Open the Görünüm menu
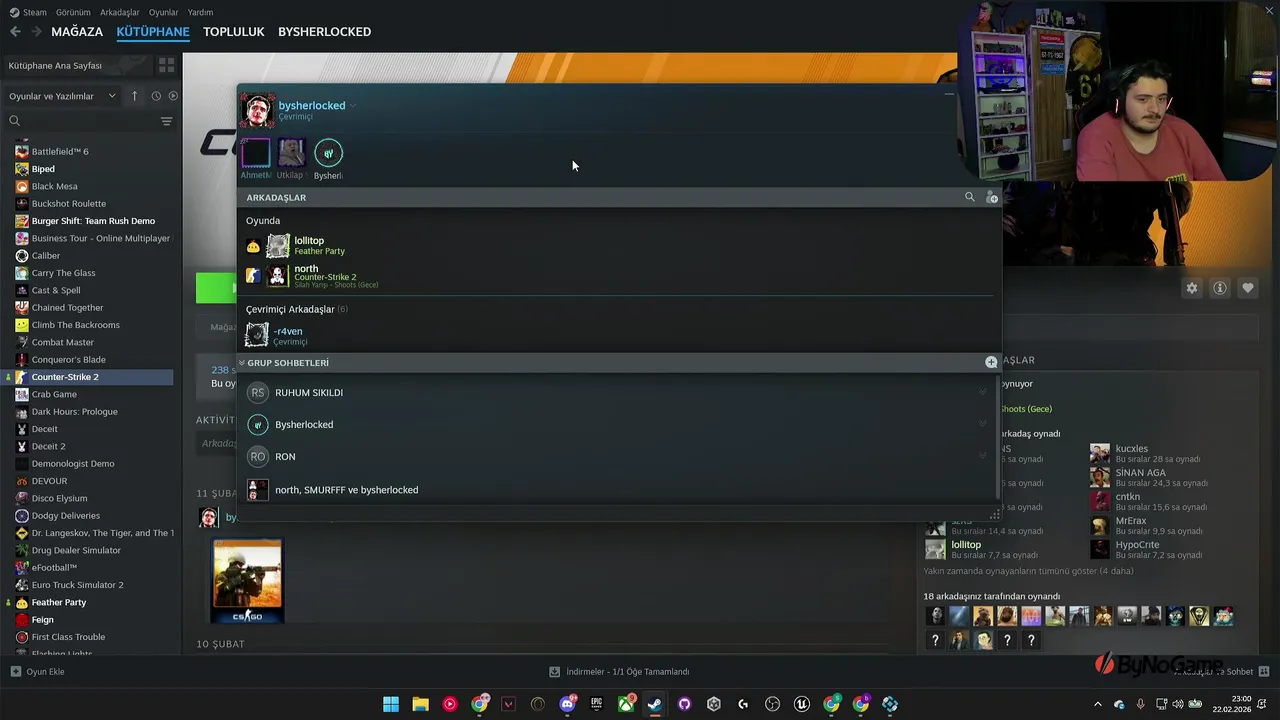Image resolution: width=1280 pixels, height=720 pixels. 73,12
